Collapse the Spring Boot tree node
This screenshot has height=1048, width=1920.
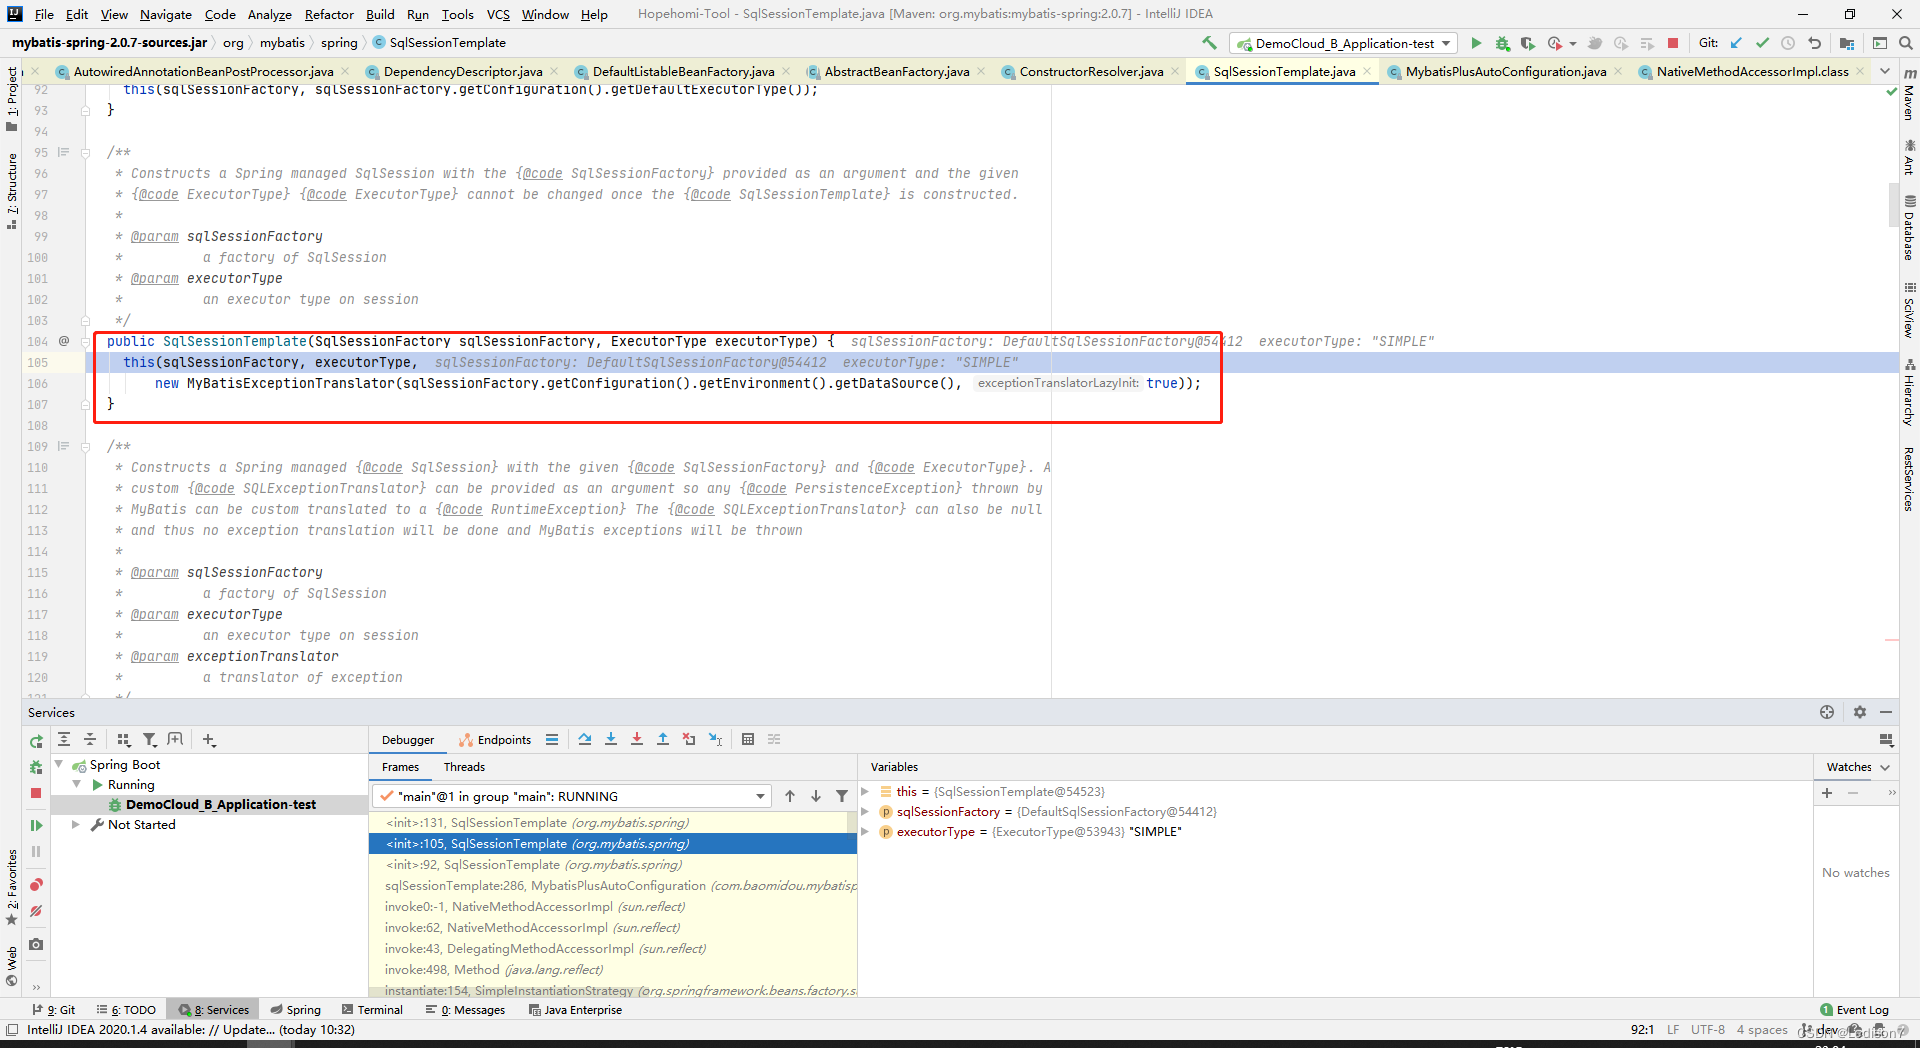pyautogui.click(x=59, y=764)
